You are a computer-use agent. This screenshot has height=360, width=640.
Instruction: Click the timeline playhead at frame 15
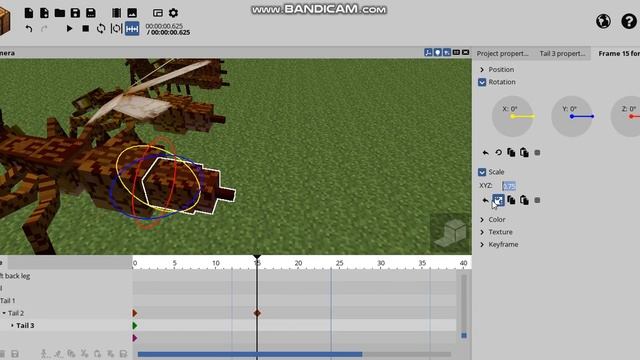[257, 258]
